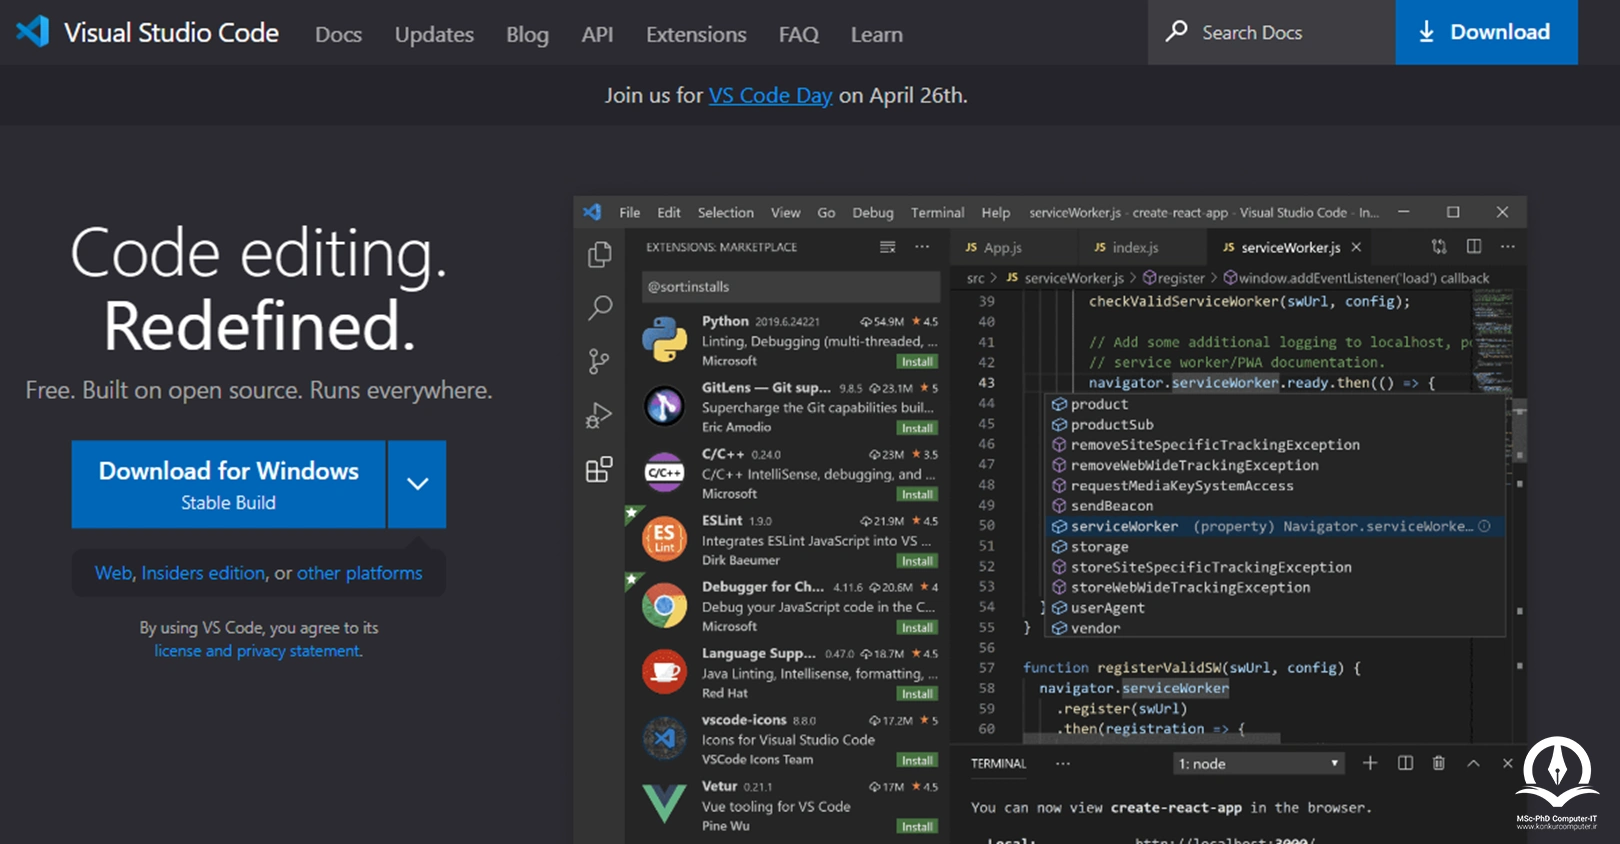The width and height of the screenshot is (1620, 844).
Task: Click the register breadcrumb item
Action: click(1173, 278)
